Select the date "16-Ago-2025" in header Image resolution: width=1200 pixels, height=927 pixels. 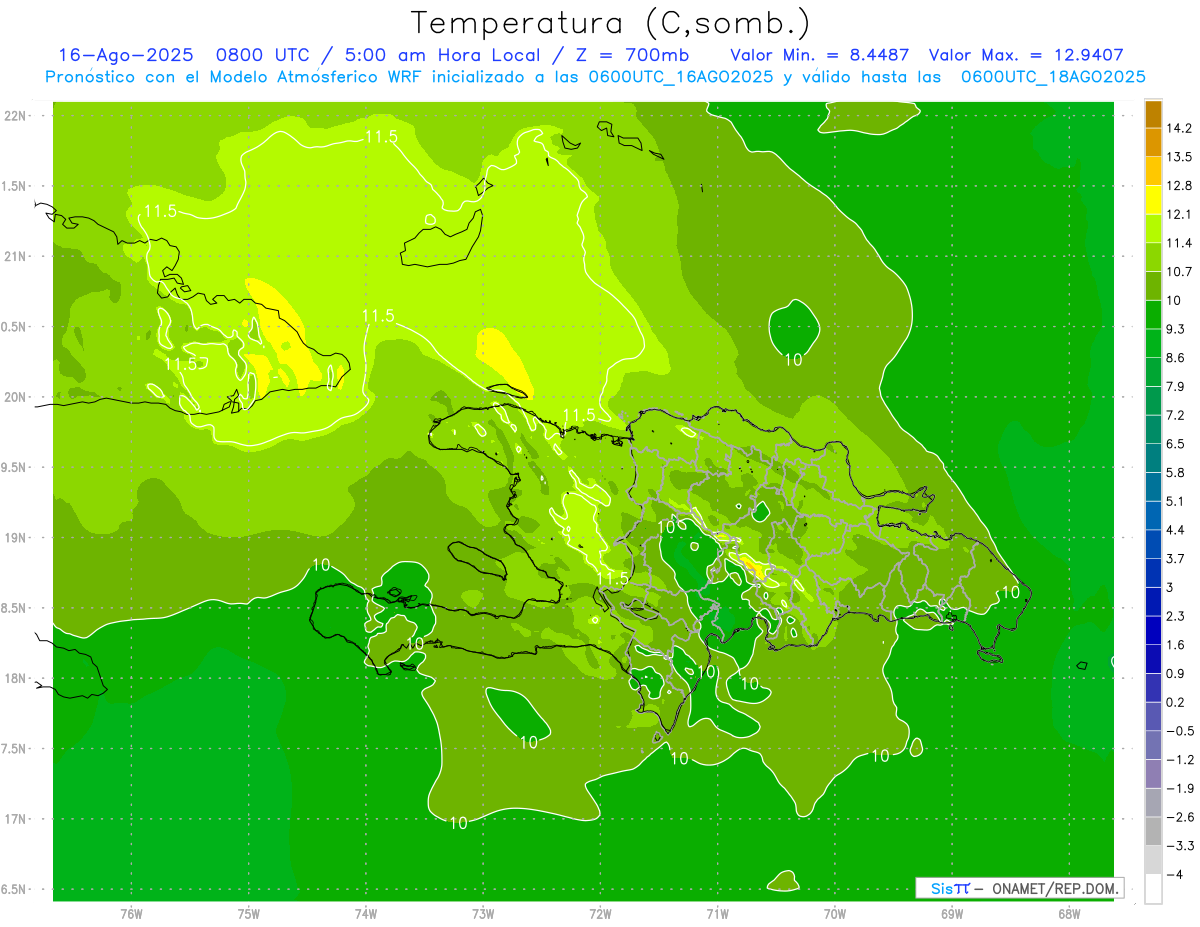125,55
